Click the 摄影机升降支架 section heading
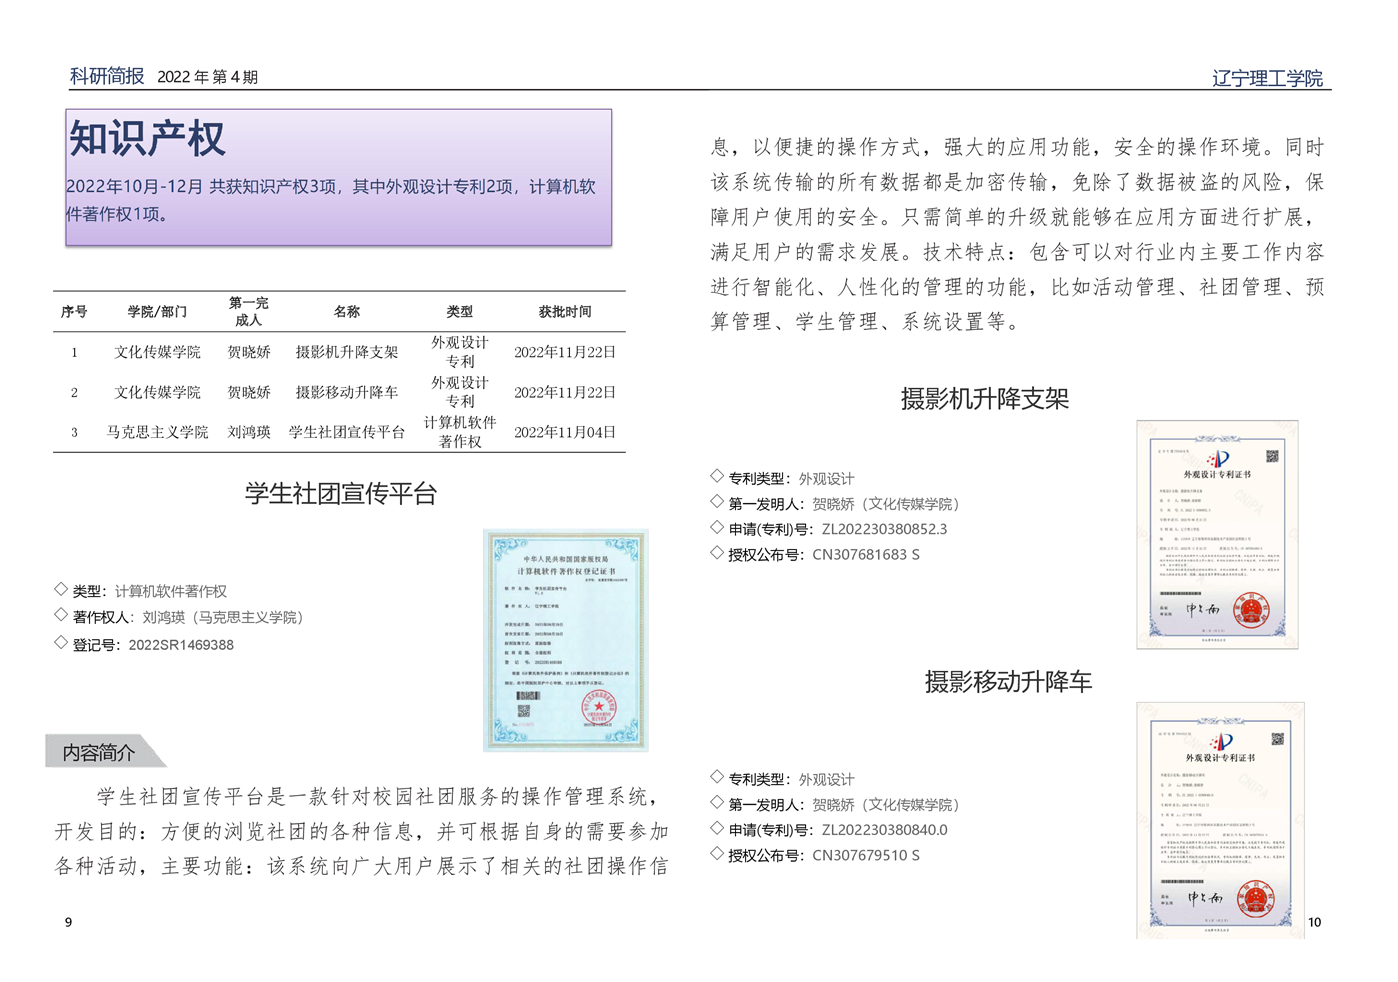This screenshot has width=1398, height=982. 985,399
